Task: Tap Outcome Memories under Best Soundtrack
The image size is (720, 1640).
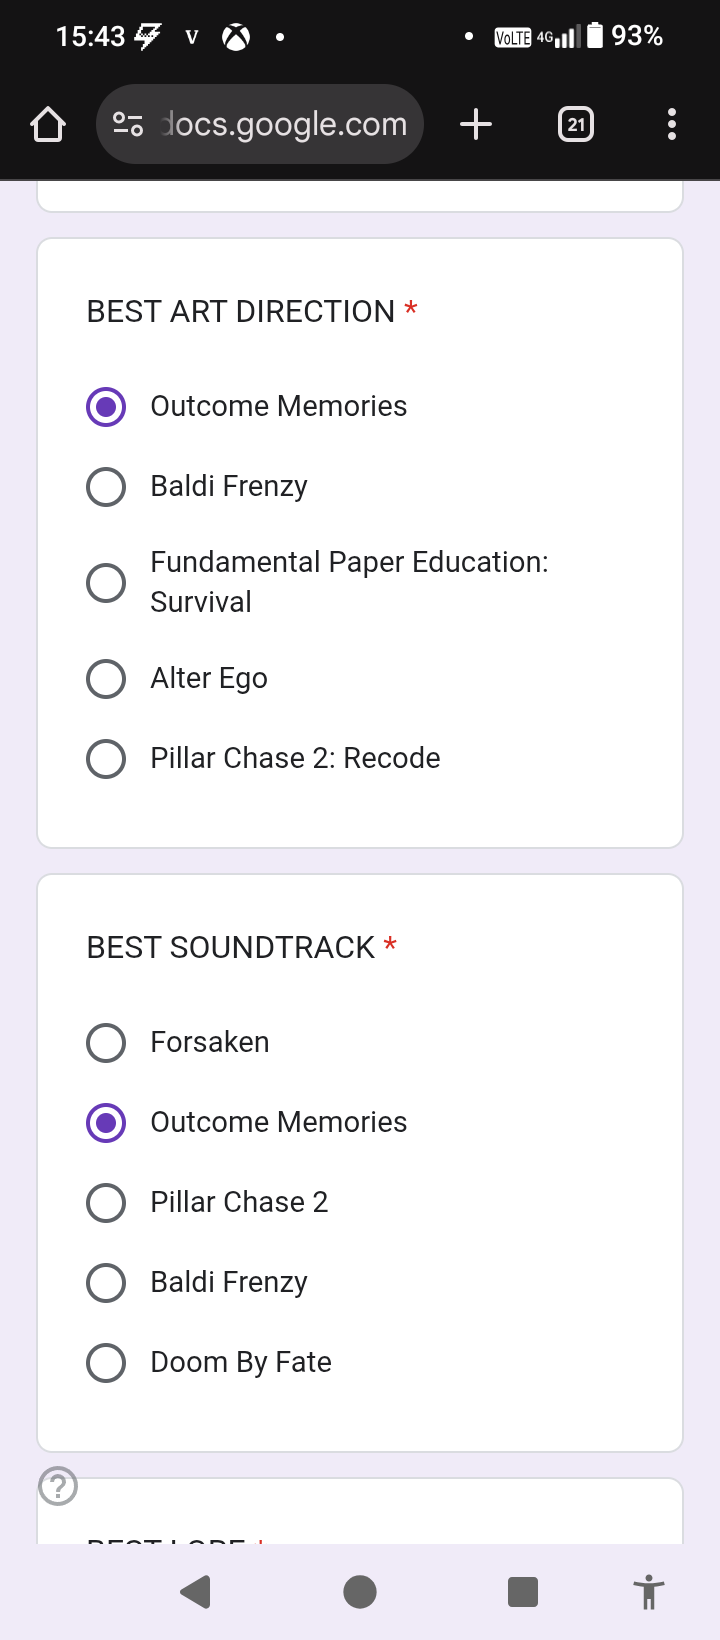Action: (106, 1123)
